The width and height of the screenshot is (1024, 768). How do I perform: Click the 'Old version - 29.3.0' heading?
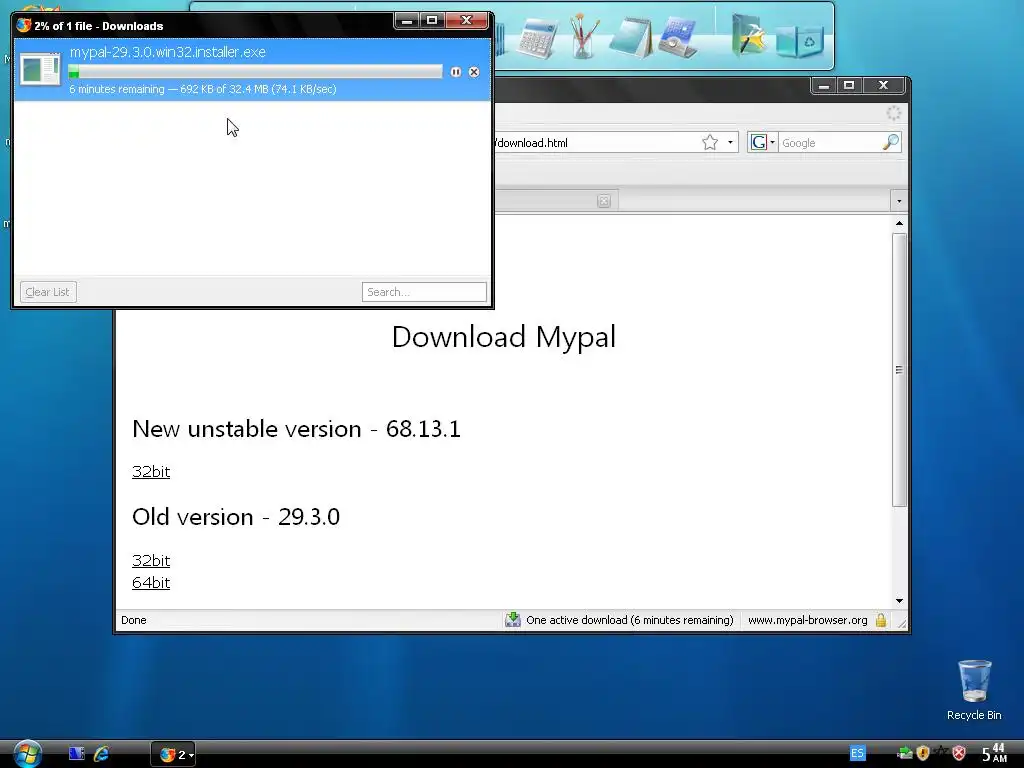pos(236,517)
